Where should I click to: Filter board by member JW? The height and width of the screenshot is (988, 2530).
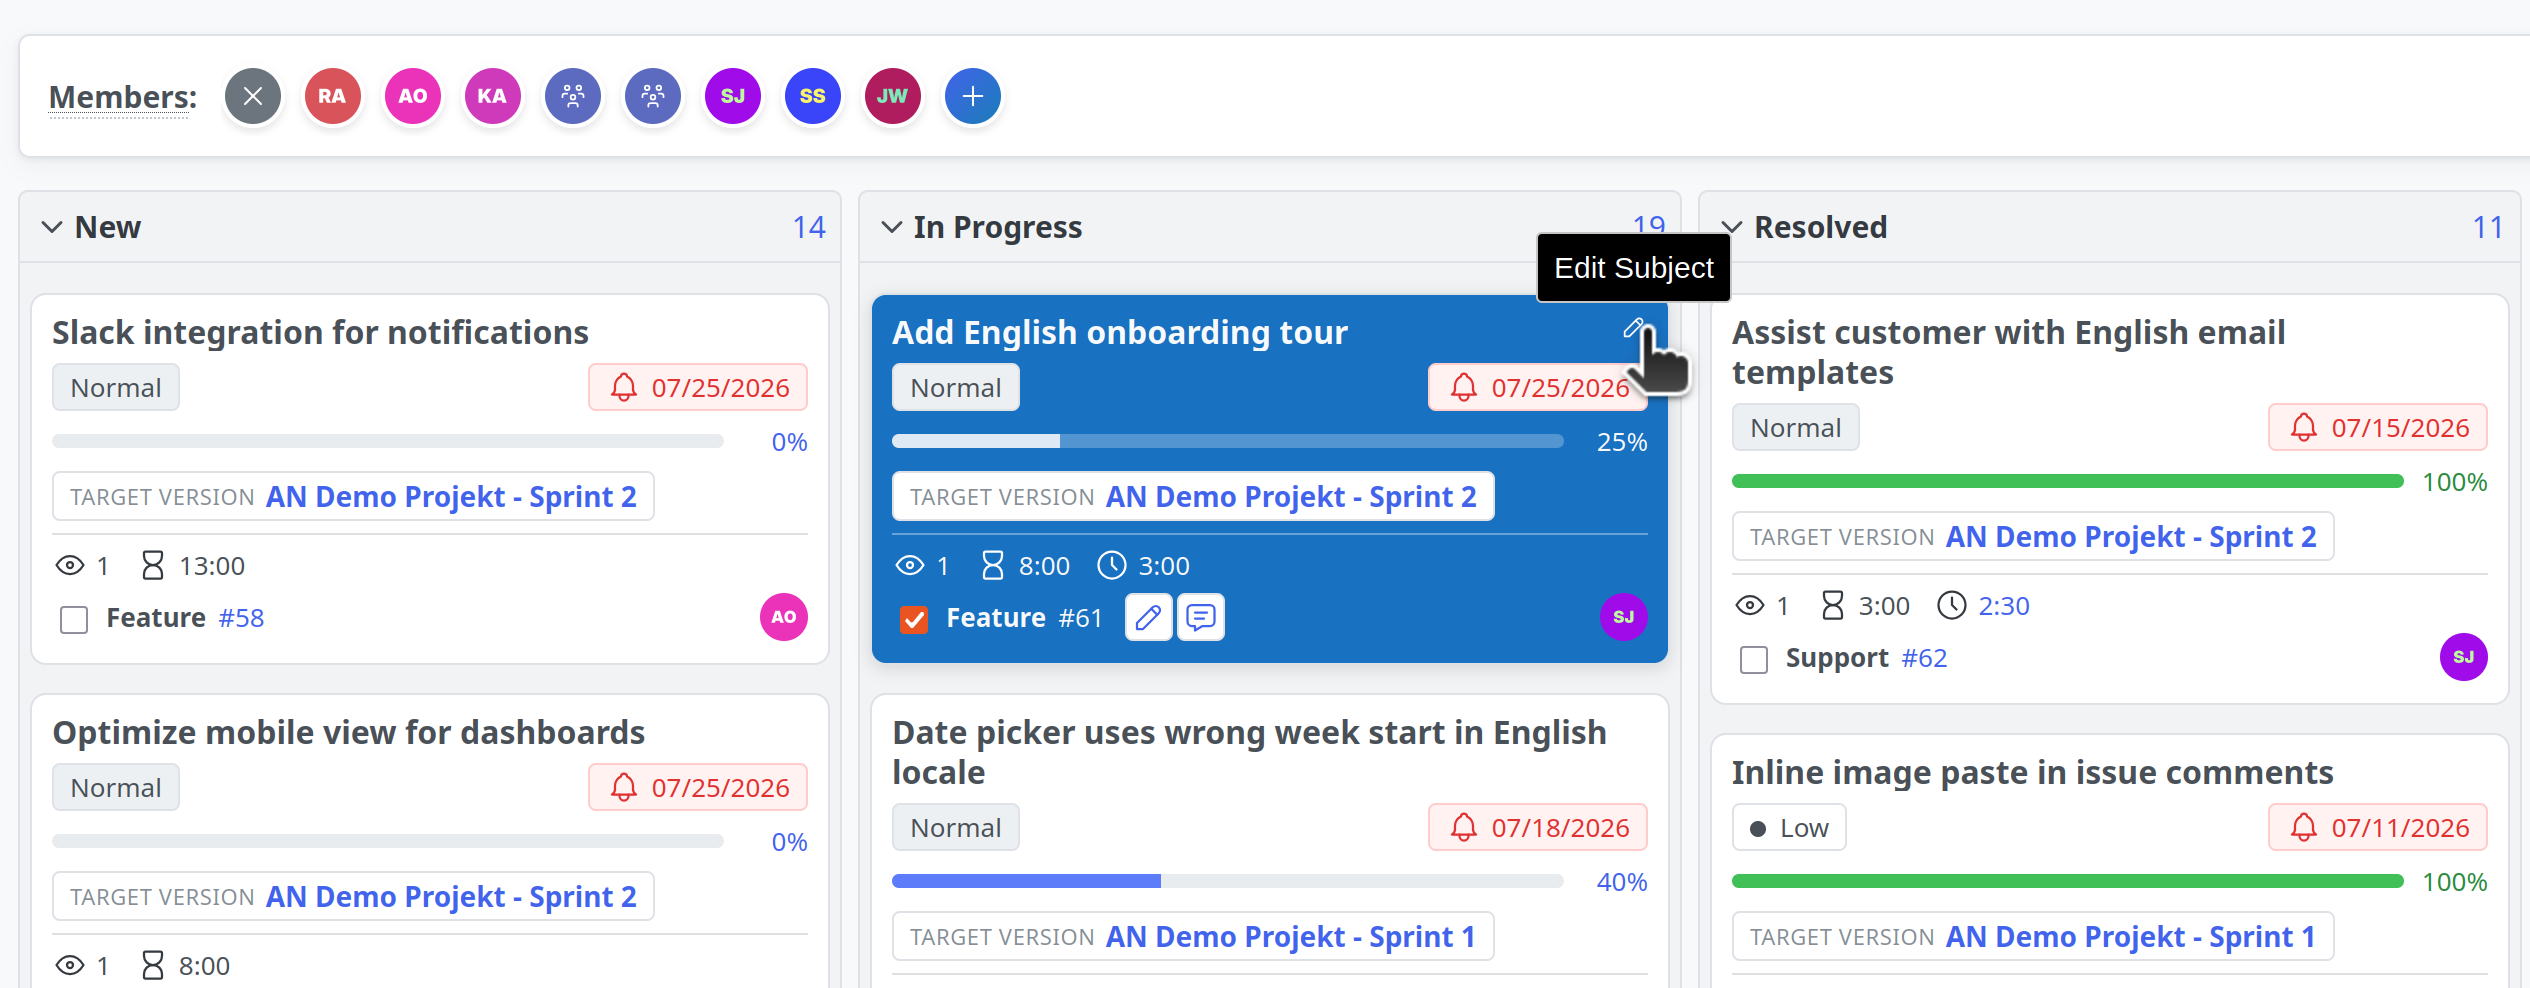click(x=893, y=96)
